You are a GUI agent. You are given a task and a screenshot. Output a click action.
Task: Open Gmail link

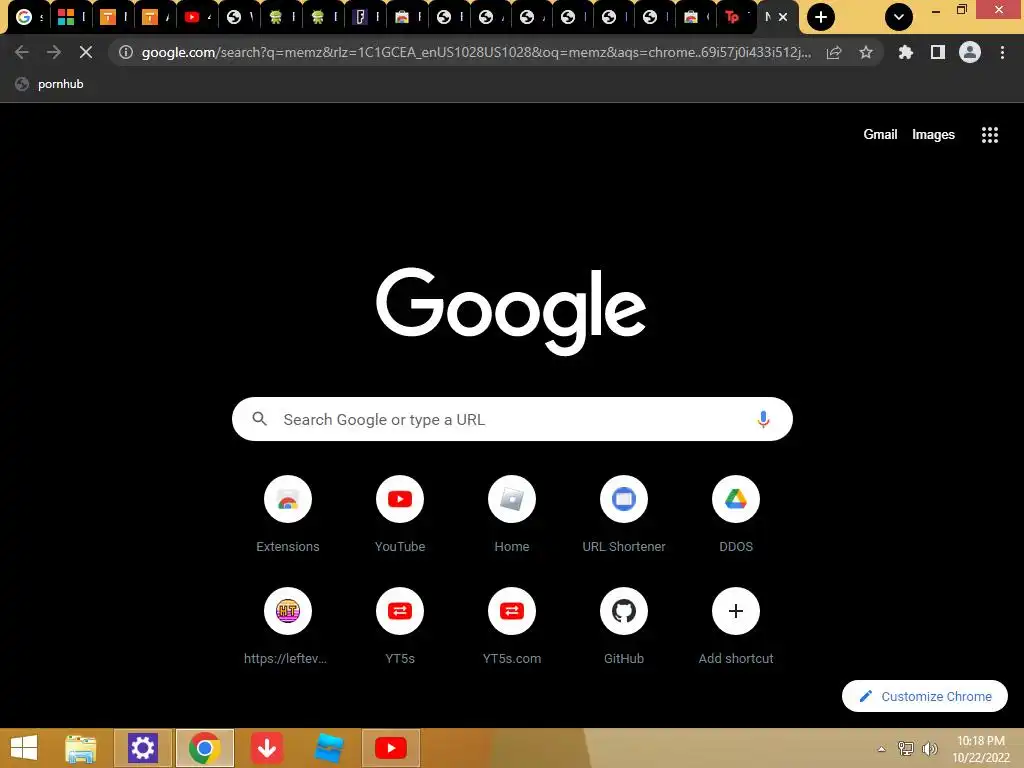coord(880,135)
